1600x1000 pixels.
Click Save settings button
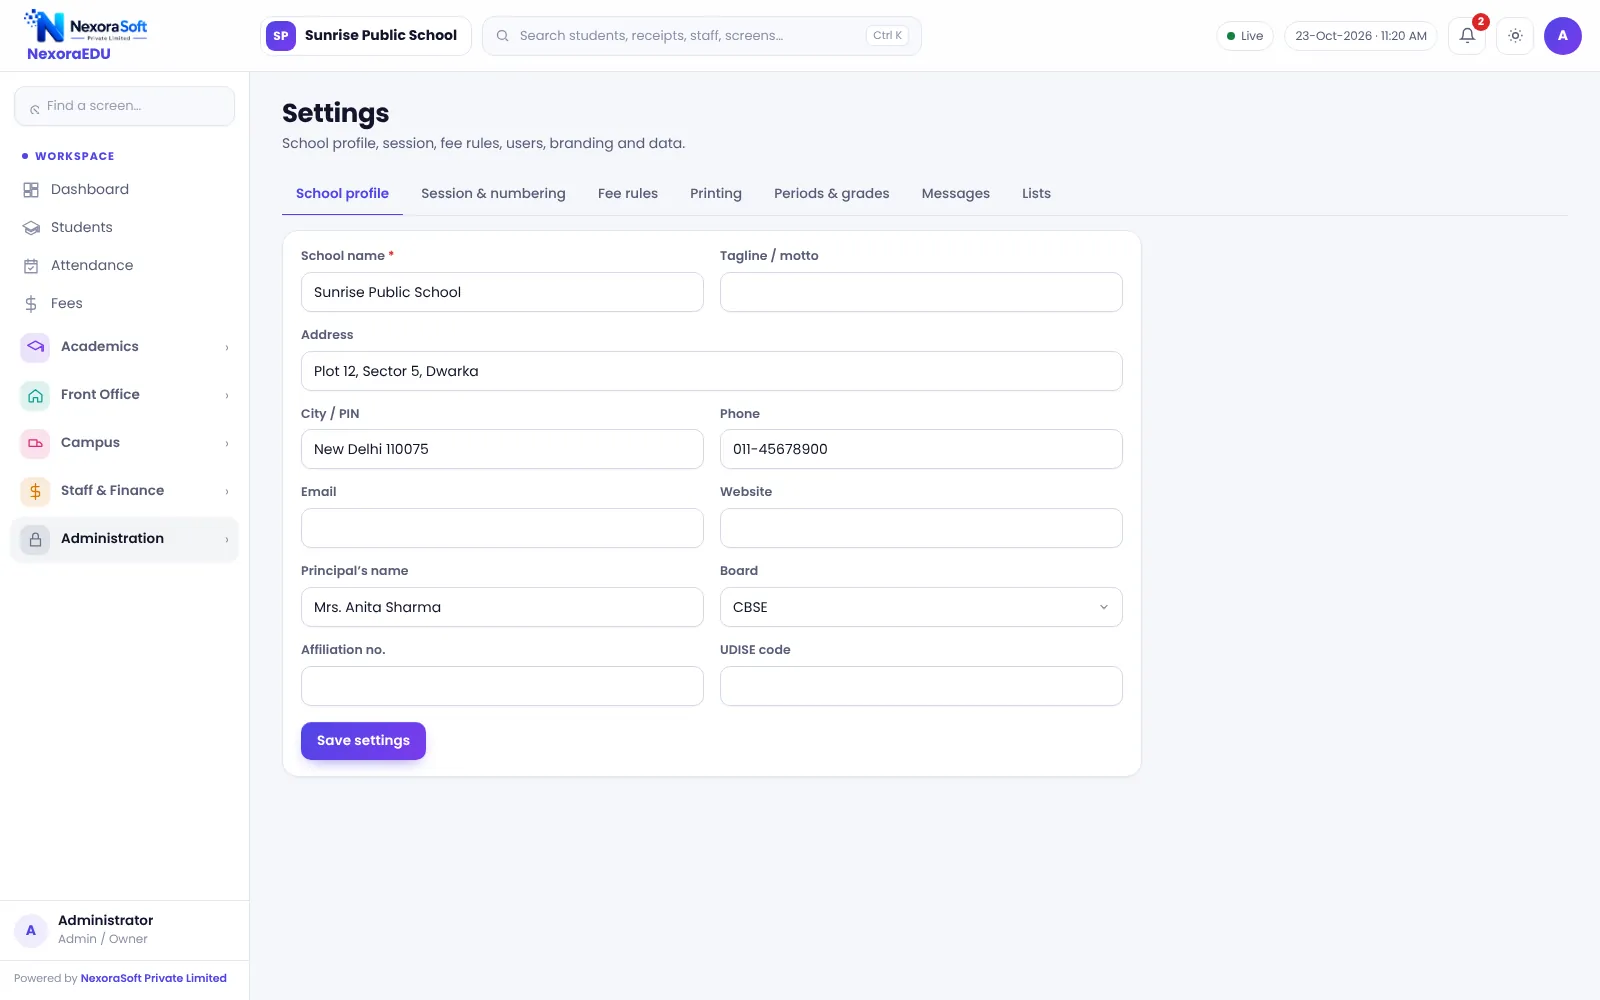coord(363,741)
